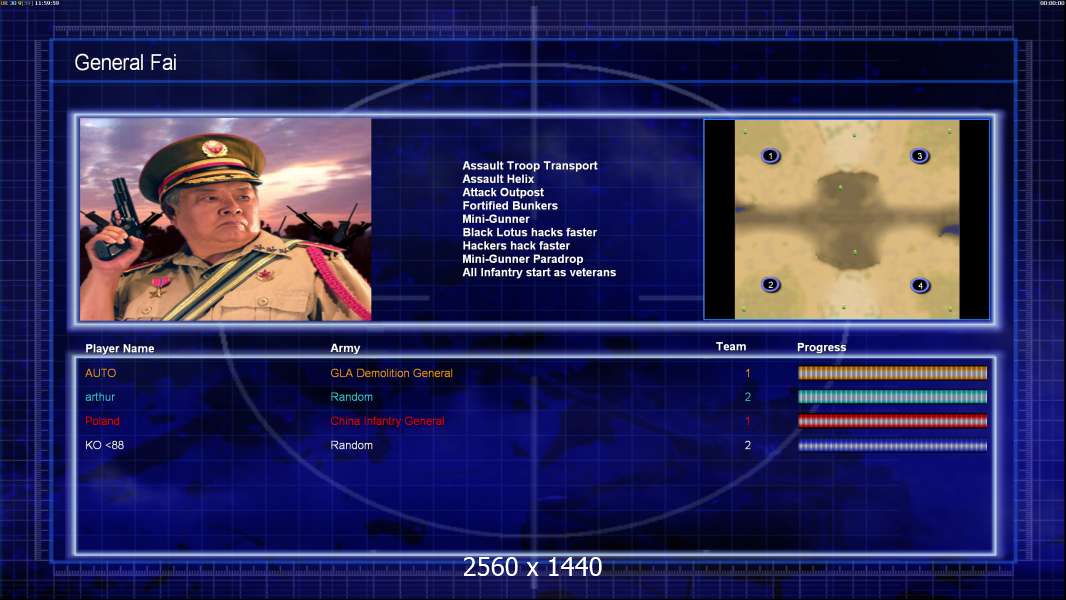Click the desert map preview thumbnail
This screenshot has width=1066, height=600.
[846, 219]
